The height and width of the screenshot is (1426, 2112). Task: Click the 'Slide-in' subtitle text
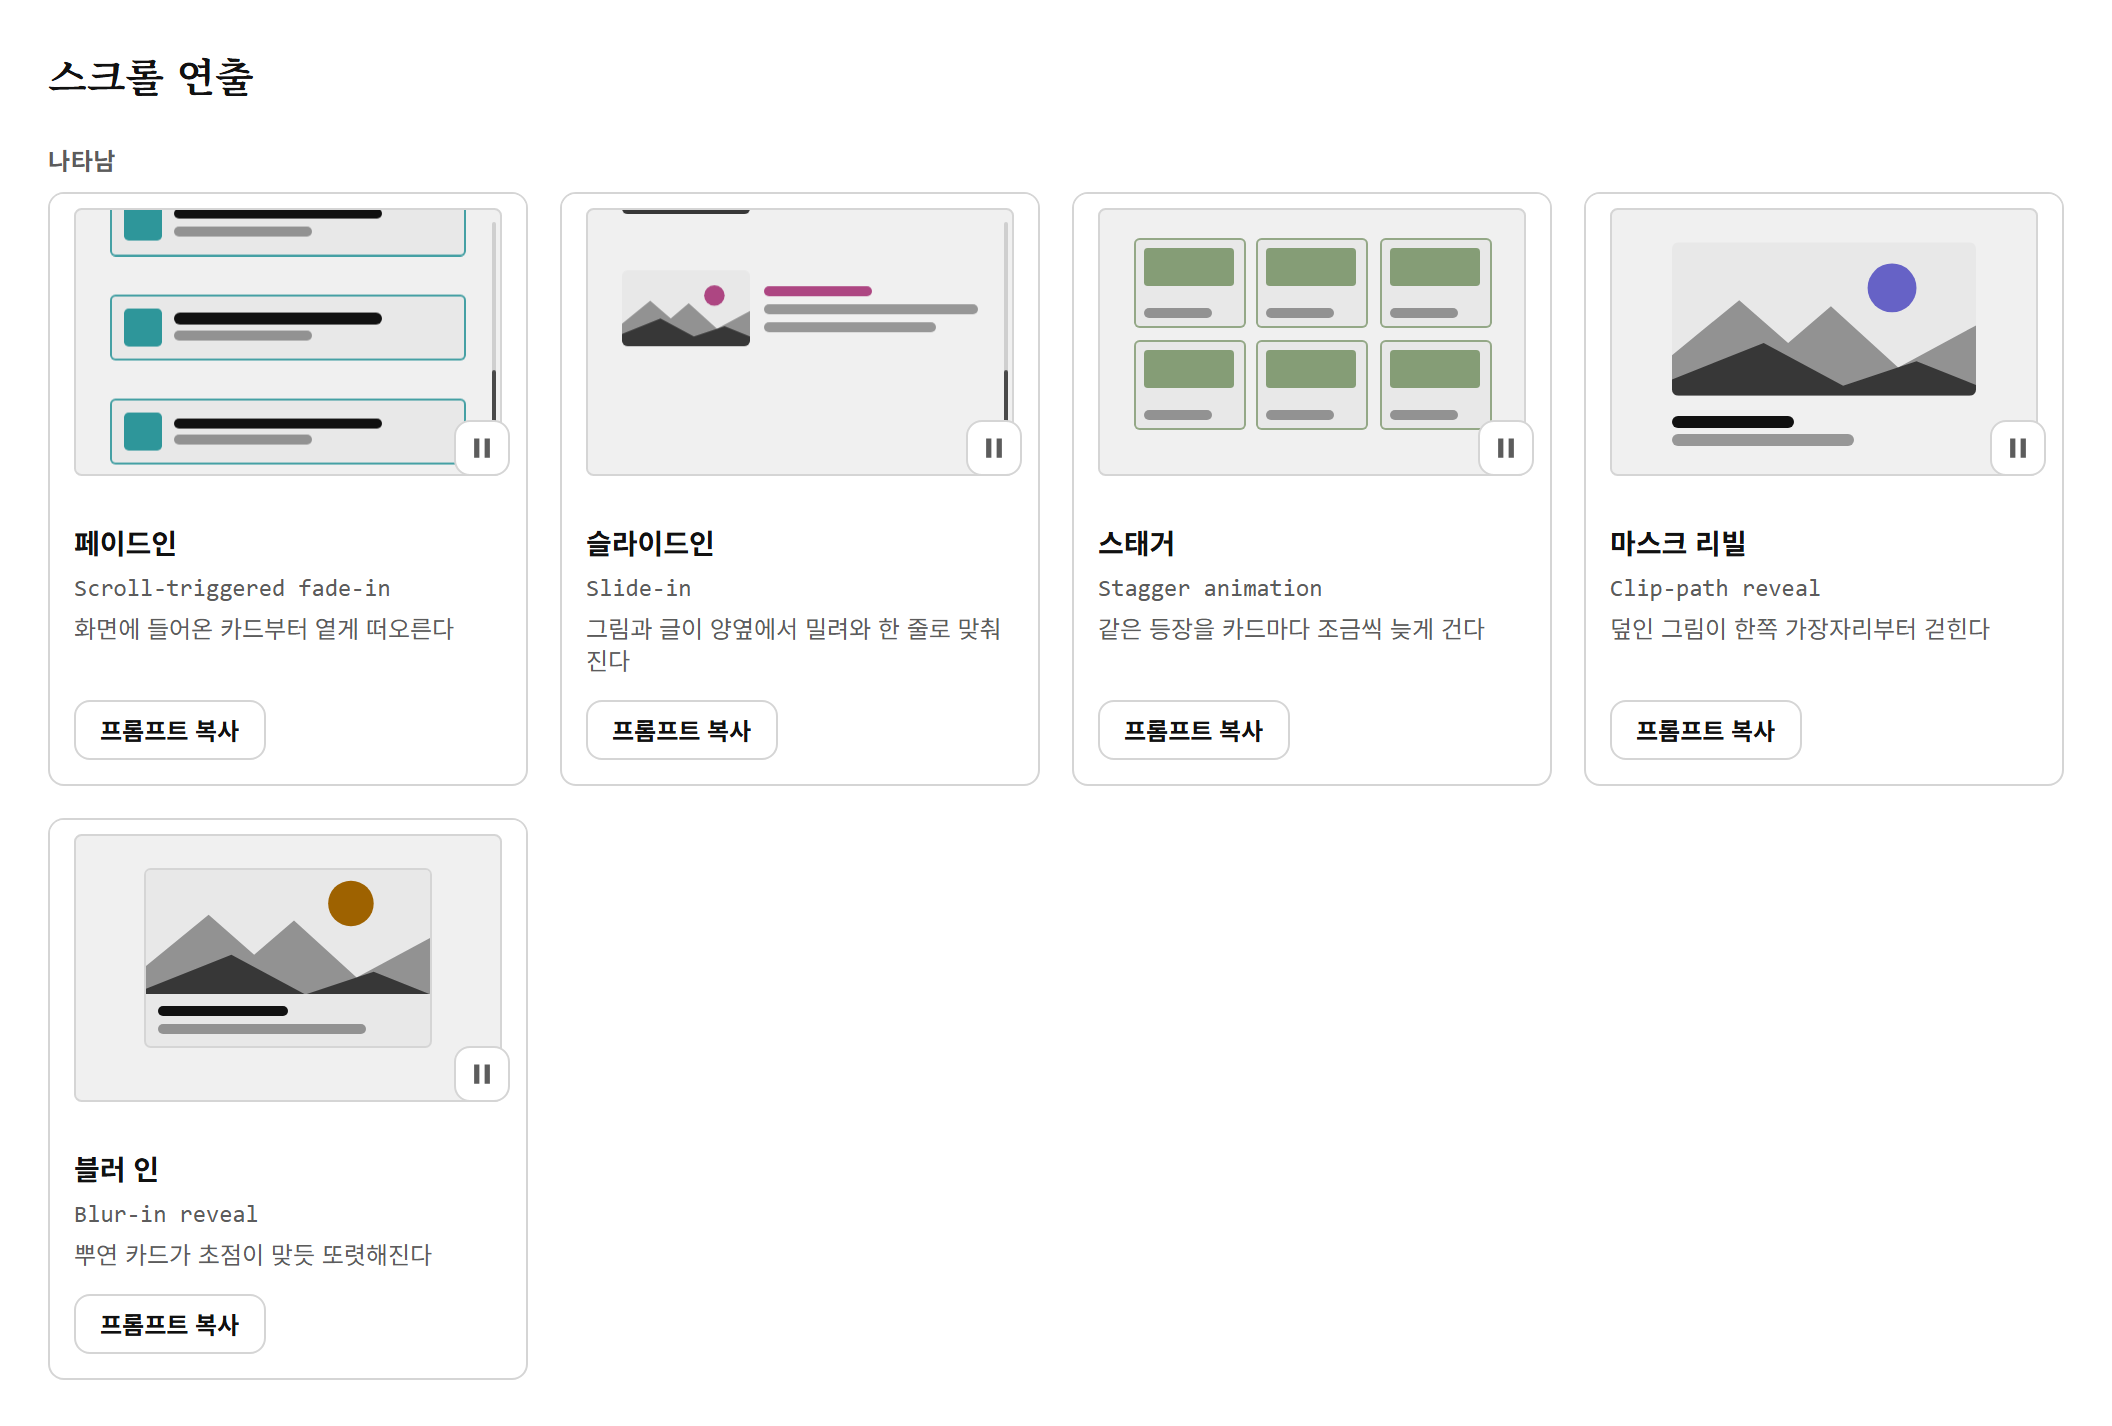638,588
